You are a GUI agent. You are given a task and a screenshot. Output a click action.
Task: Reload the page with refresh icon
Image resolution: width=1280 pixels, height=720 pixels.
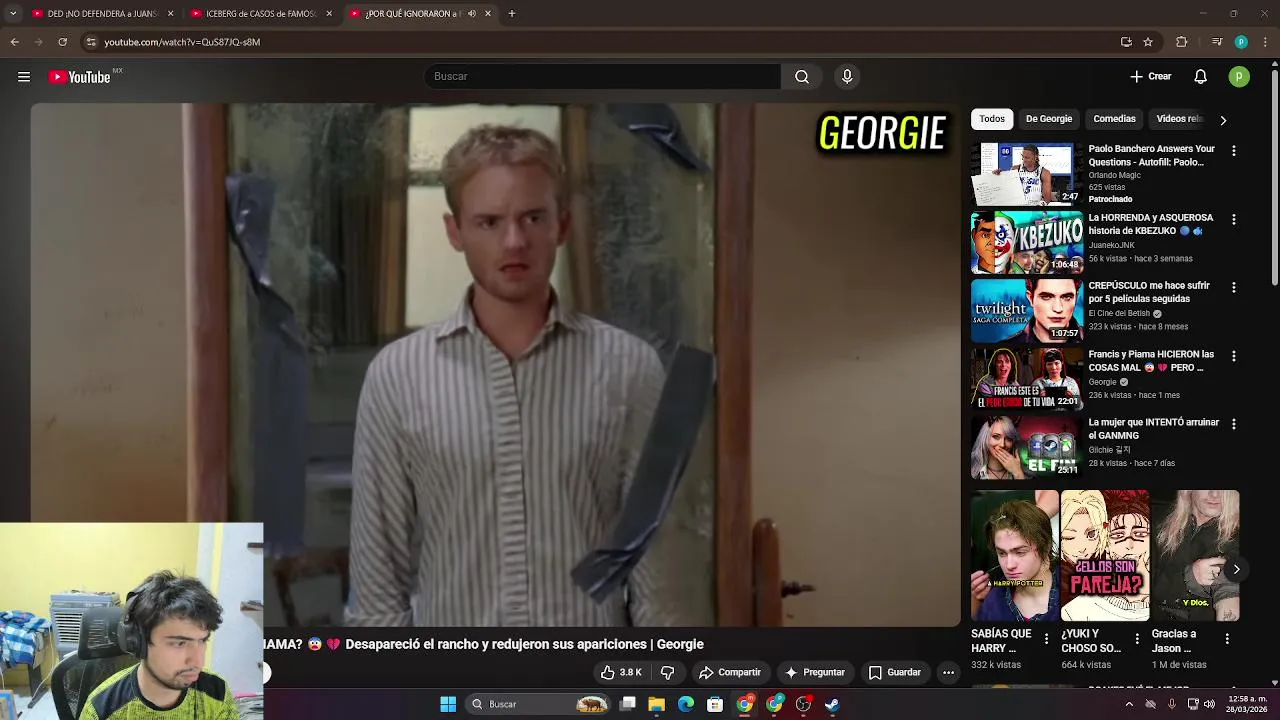point(62,42)
